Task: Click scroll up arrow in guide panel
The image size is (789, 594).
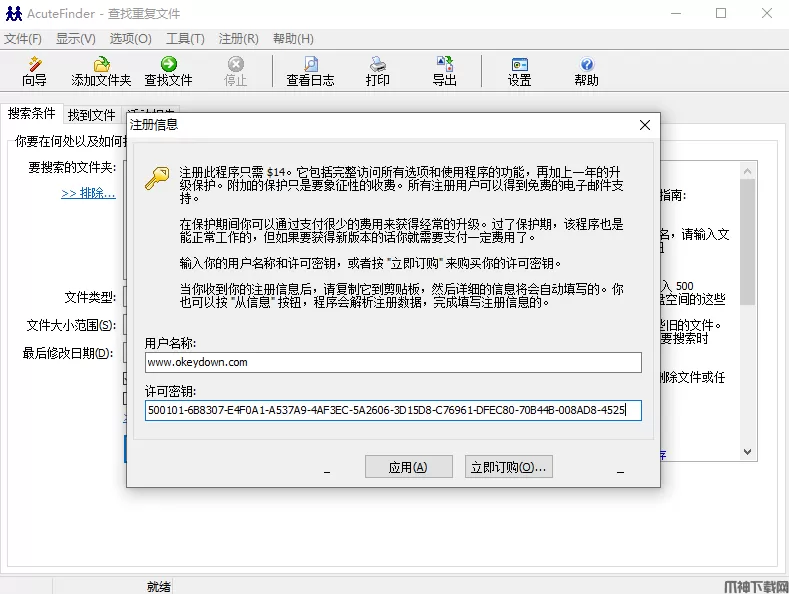Action: [748, 172]
